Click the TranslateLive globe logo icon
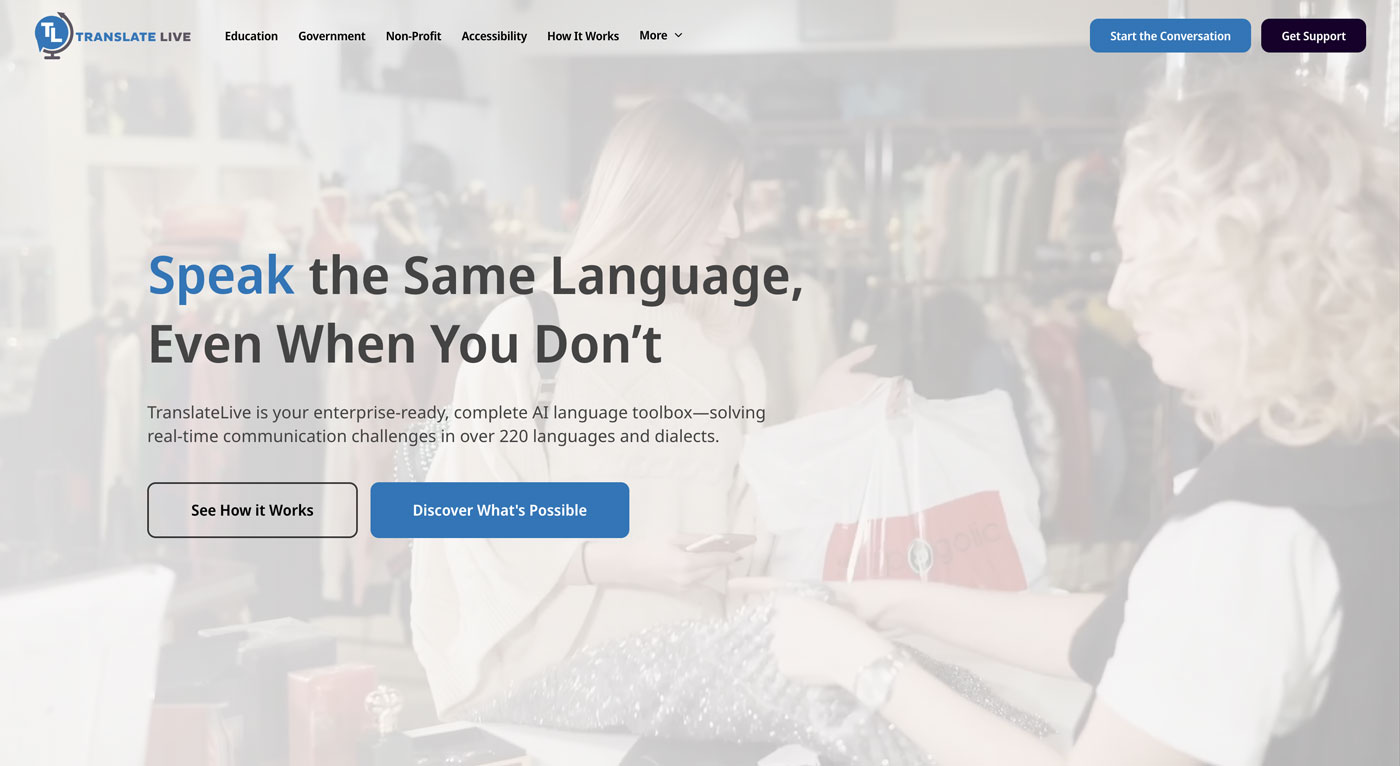The image size is (1400, 766). click(53, 35)
